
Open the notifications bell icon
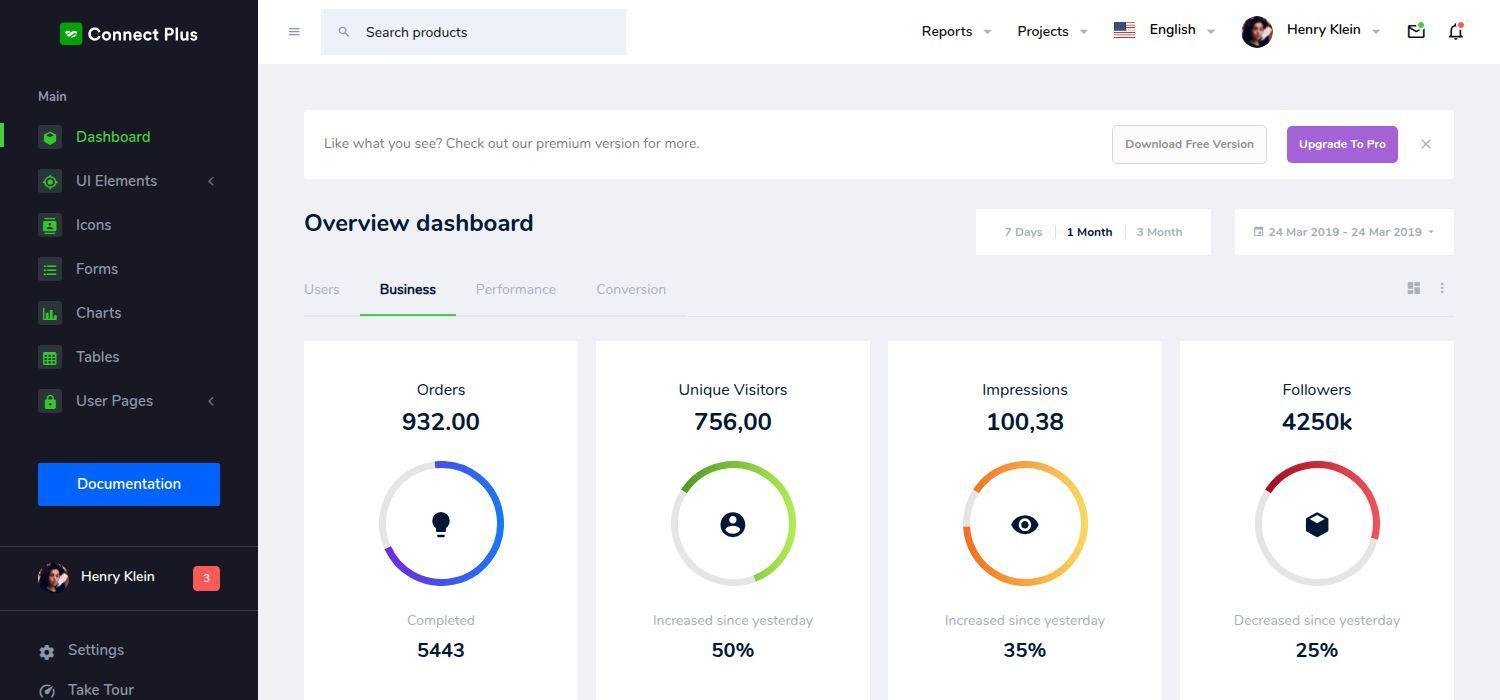click(1456, 31)
